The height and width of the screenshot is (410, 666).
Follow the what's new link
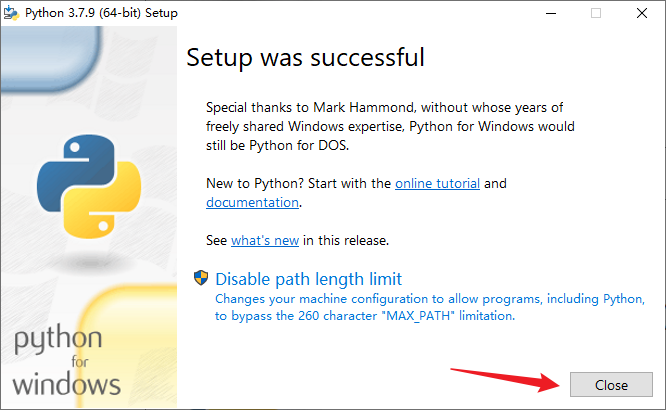[x=265, y=240]
